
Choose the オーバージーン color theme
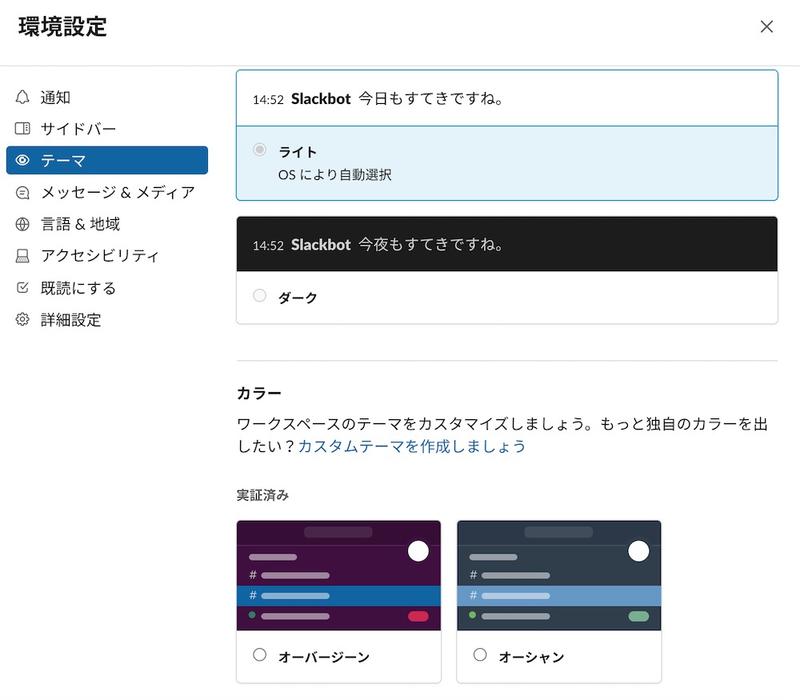pos(259,657)
